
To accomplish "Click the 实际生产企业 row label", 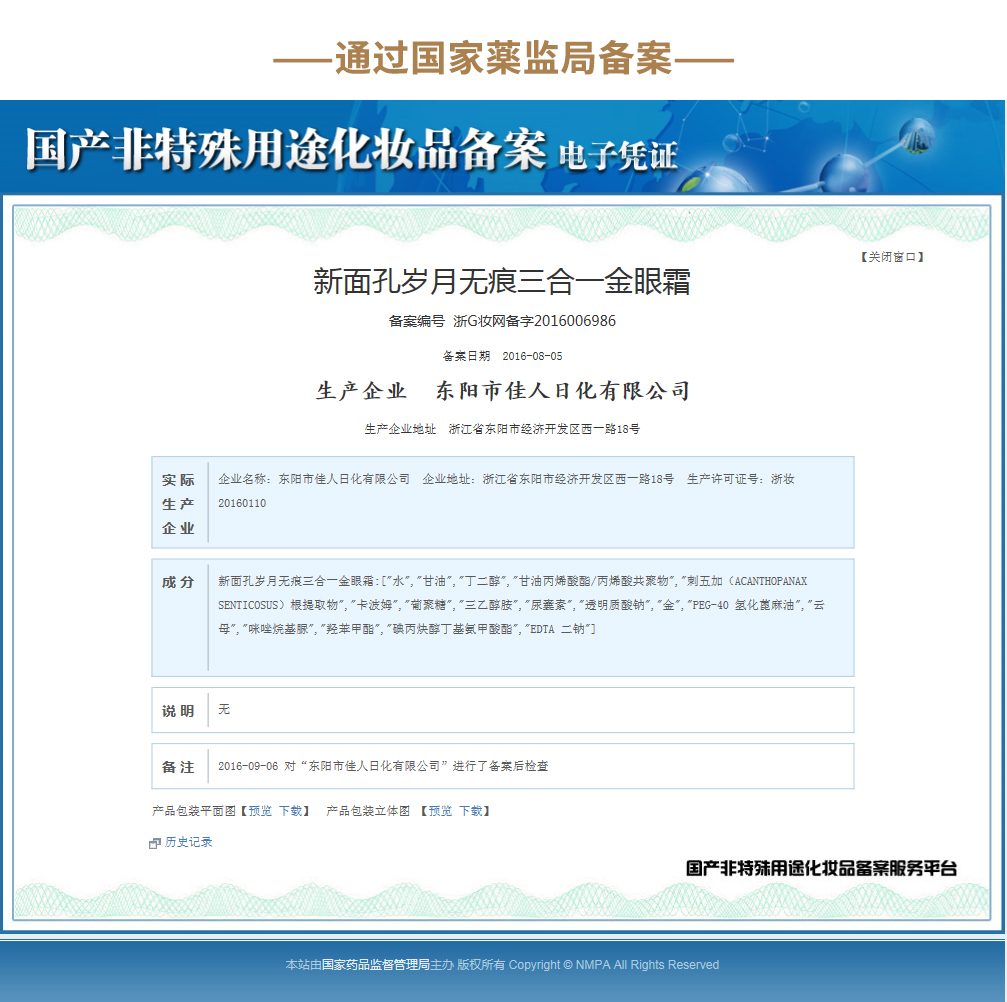I will click(x=178, y=504).
